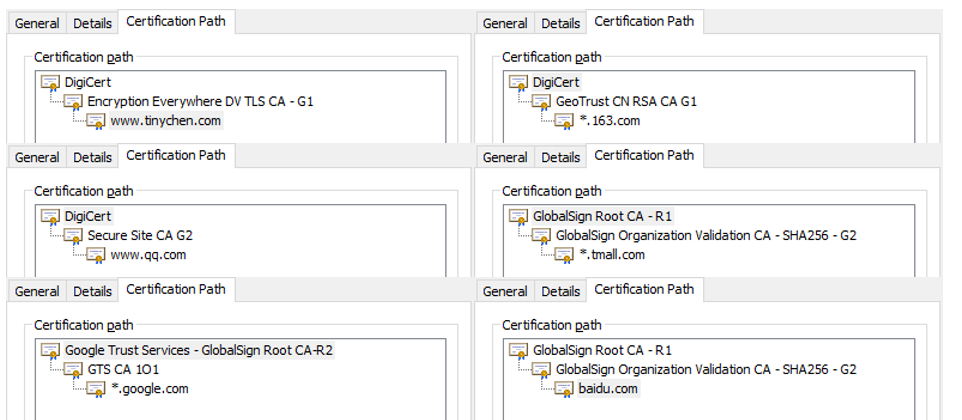Select GlobalSign Organization Validation CA text above baidu.com

click(706, 370)
